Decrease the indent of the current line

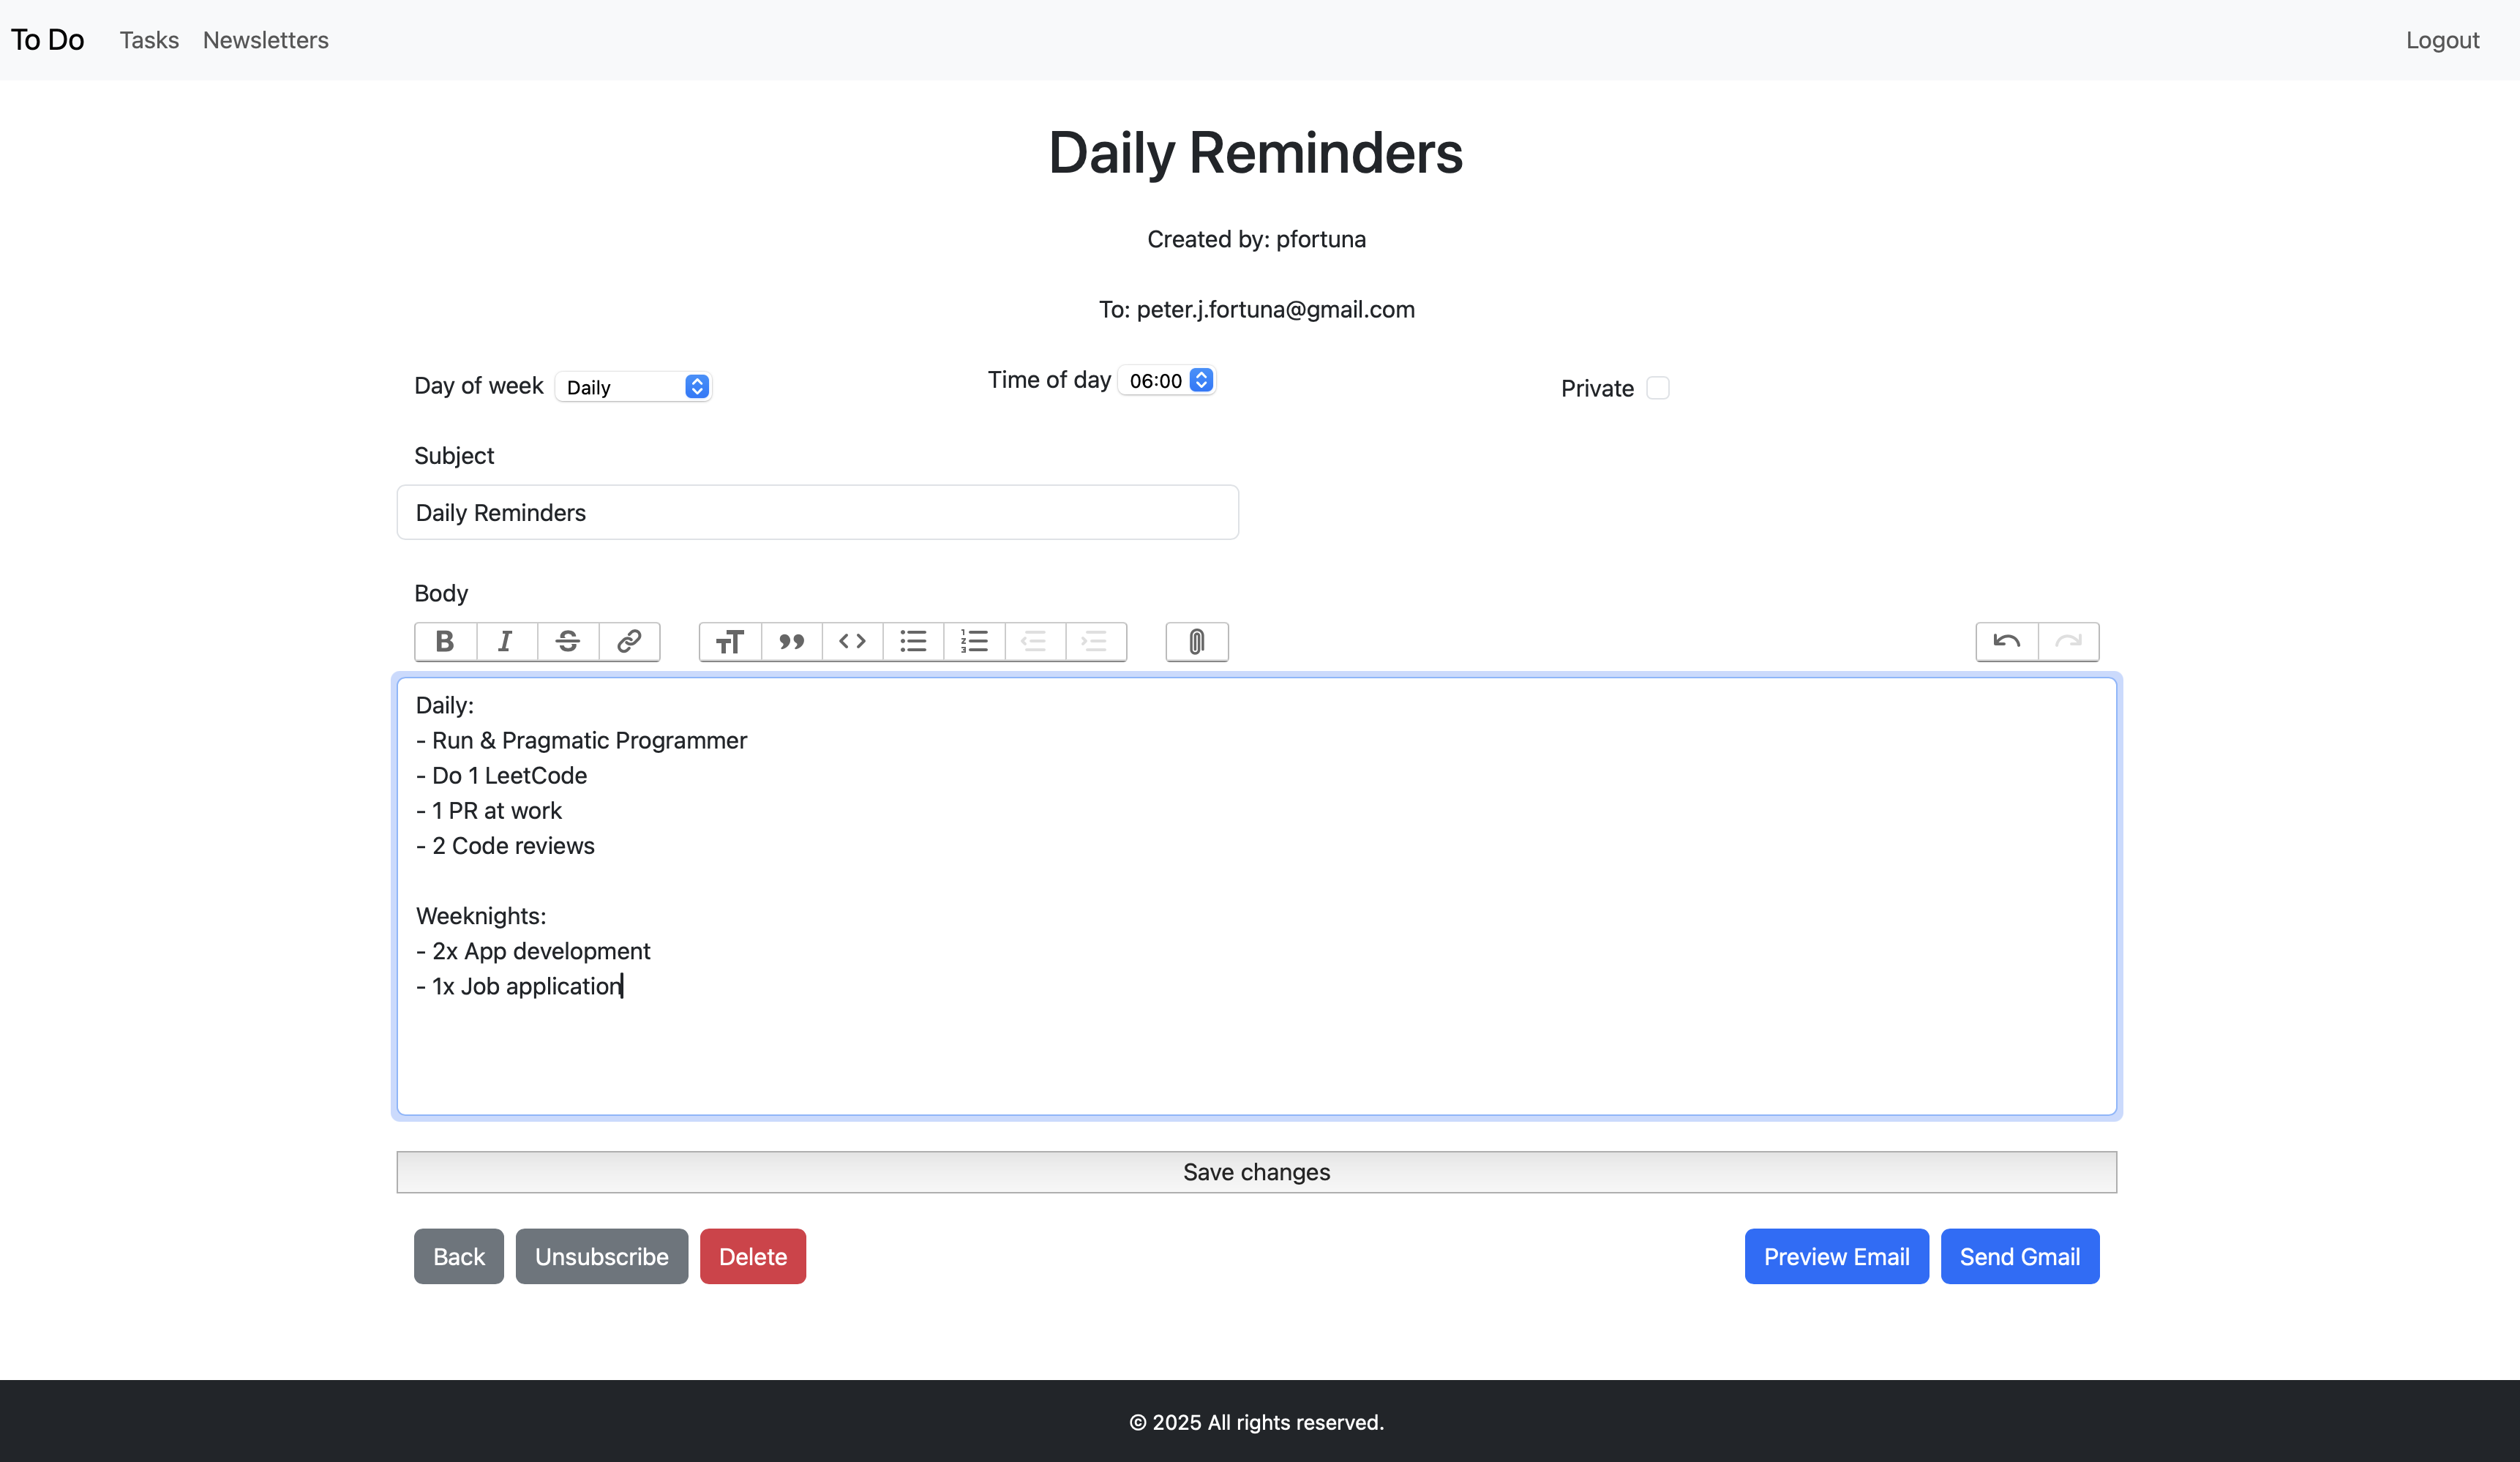(x=1034, y=641)
